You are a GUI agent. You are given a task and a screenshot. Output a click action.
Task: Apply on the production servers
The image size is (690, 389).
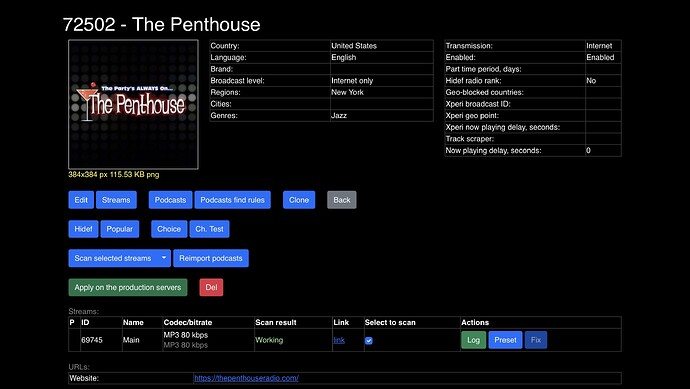[128, 287]
